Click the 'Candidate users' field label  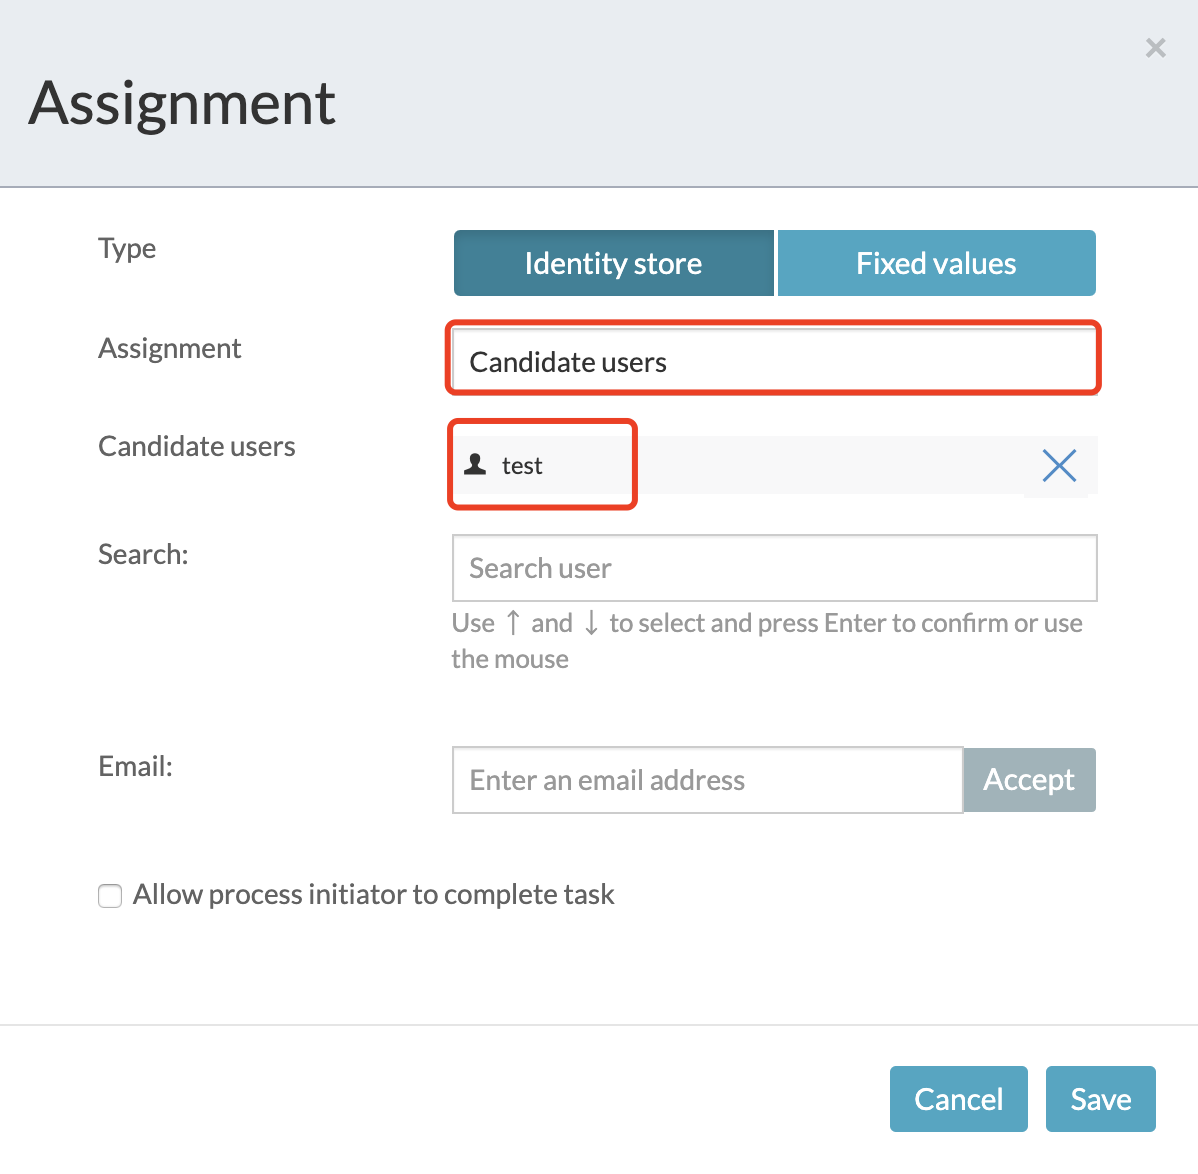tap(196, 446)
